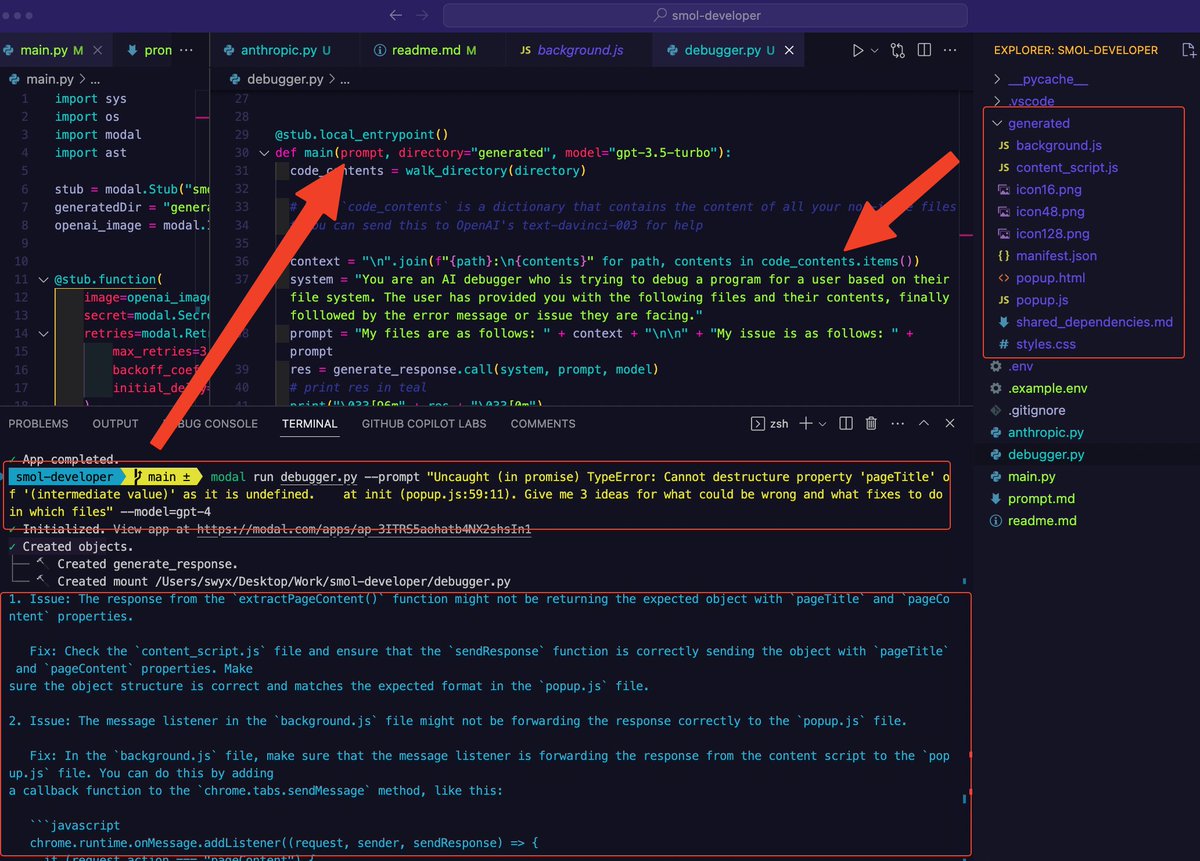Open the GITHUB COPILOT LABS panel tab
1200x861 pixels.
tap(424, 424)
